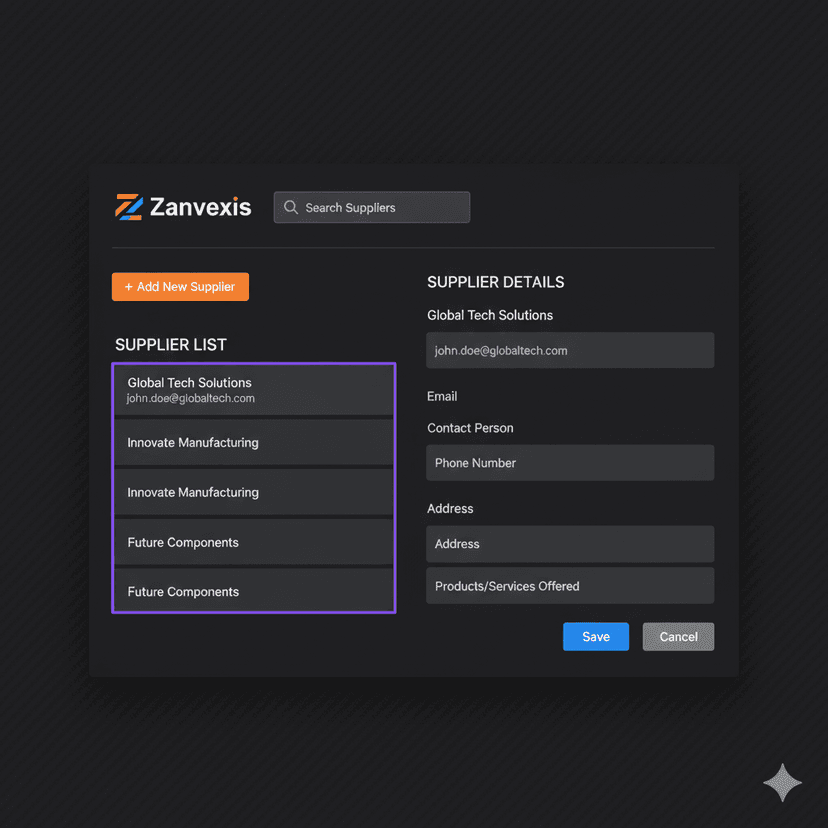The width and height of the screenshot is (828, 828).
Task: Click the Zanvexis logo icon
Action: 129,207
